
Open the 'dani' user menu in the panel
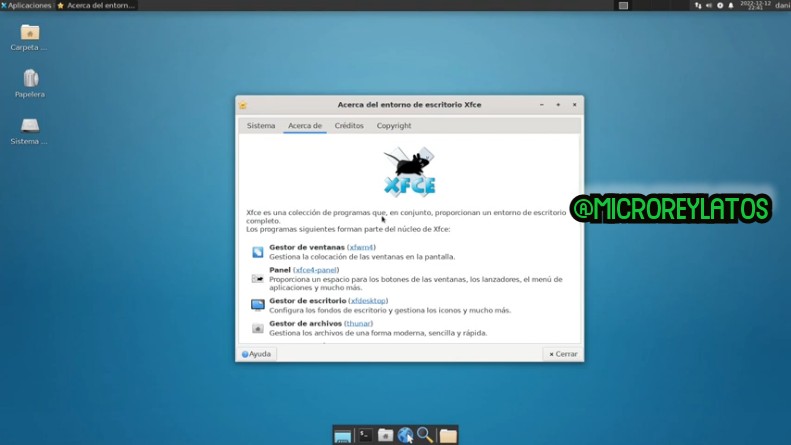pos(782,5)
